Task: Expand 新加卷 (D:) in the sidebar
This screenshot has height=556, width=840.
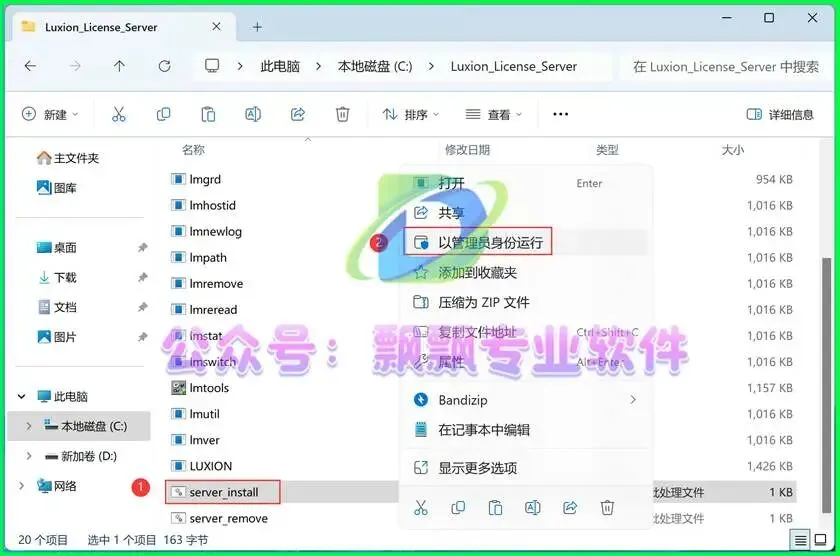Action: point(28,456)
